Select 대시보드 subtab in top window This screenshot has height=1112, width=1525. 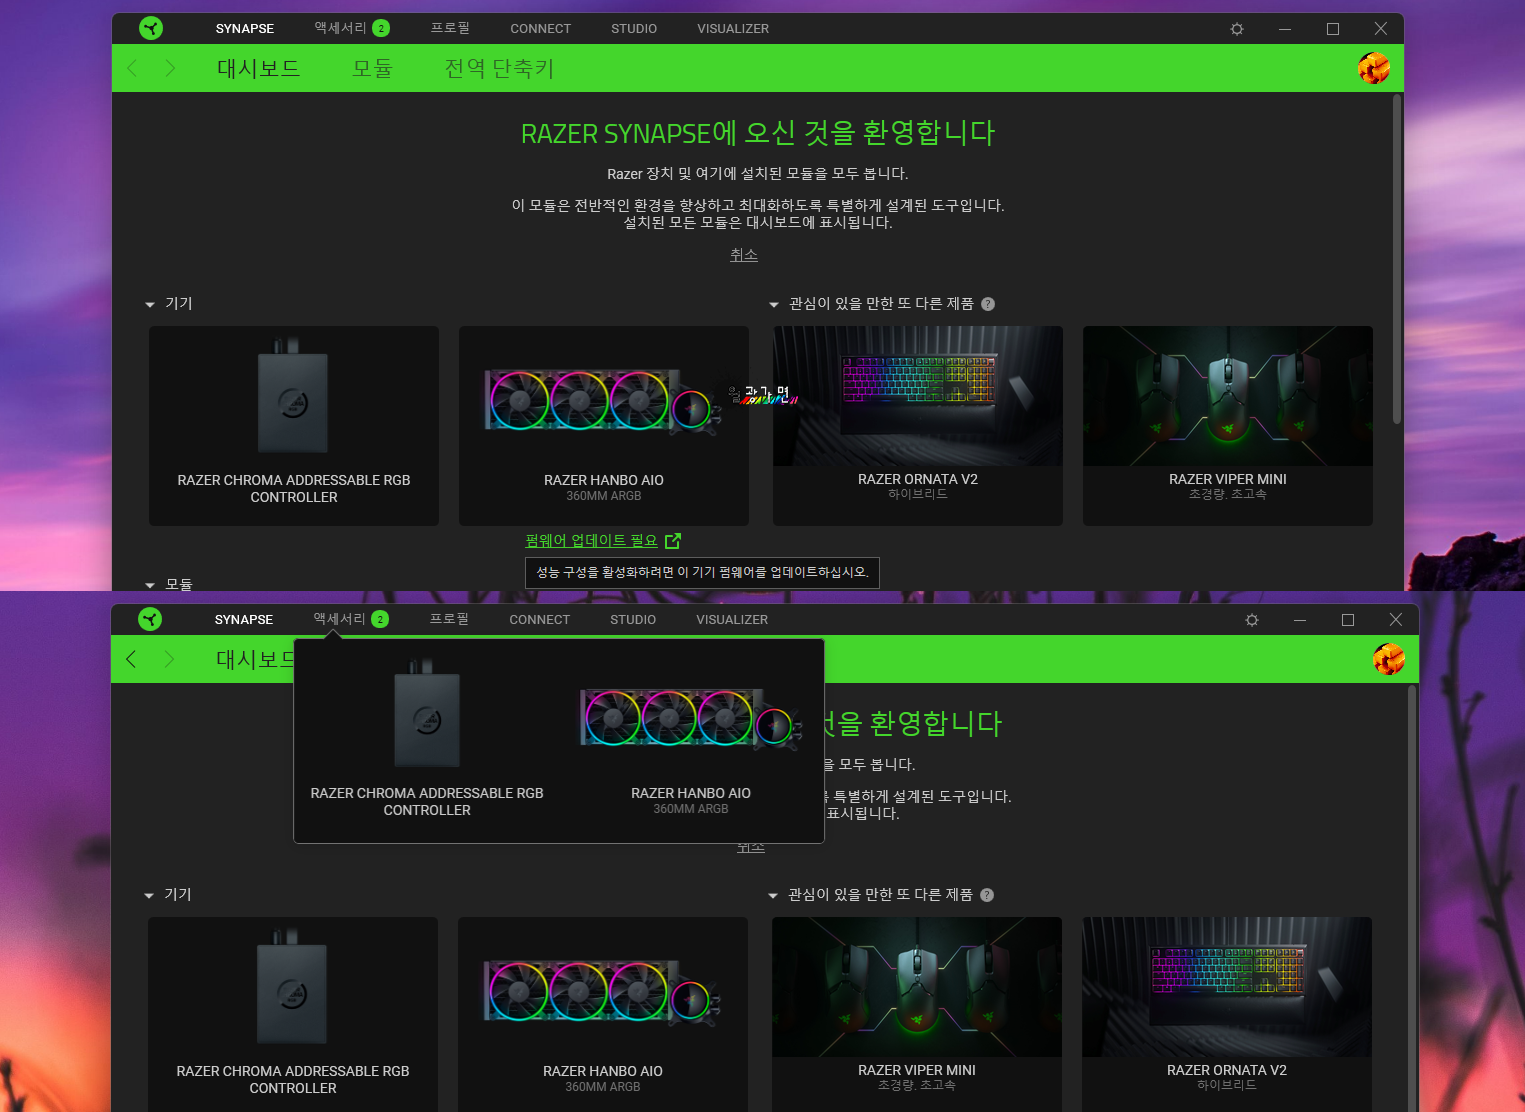pyautogui.click(x=259, y=68)
